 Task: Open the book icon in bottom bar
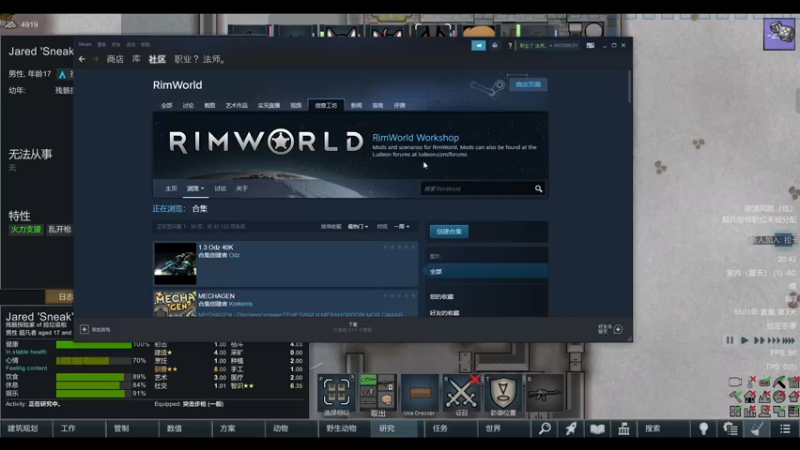(597, 429)
